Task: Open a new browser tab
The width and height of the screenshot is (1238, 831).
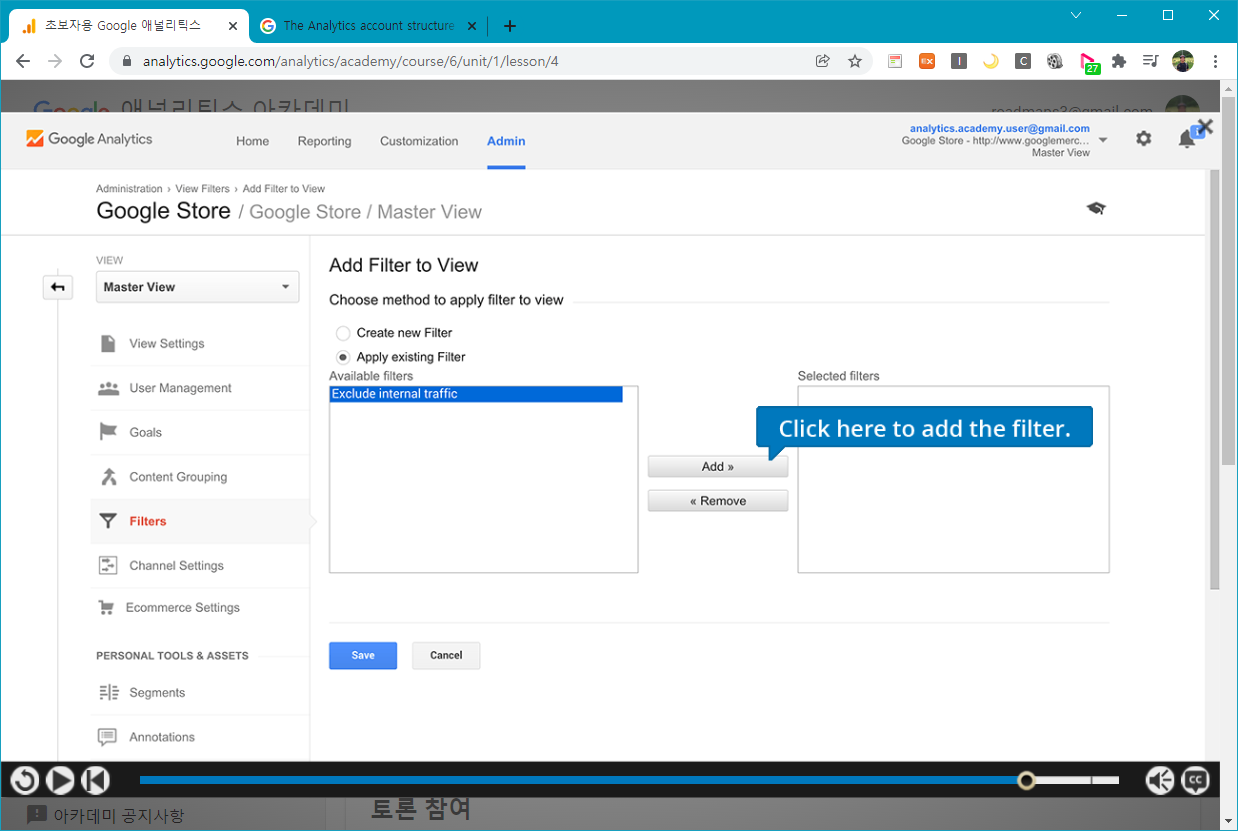Action: tap(510, 26)
